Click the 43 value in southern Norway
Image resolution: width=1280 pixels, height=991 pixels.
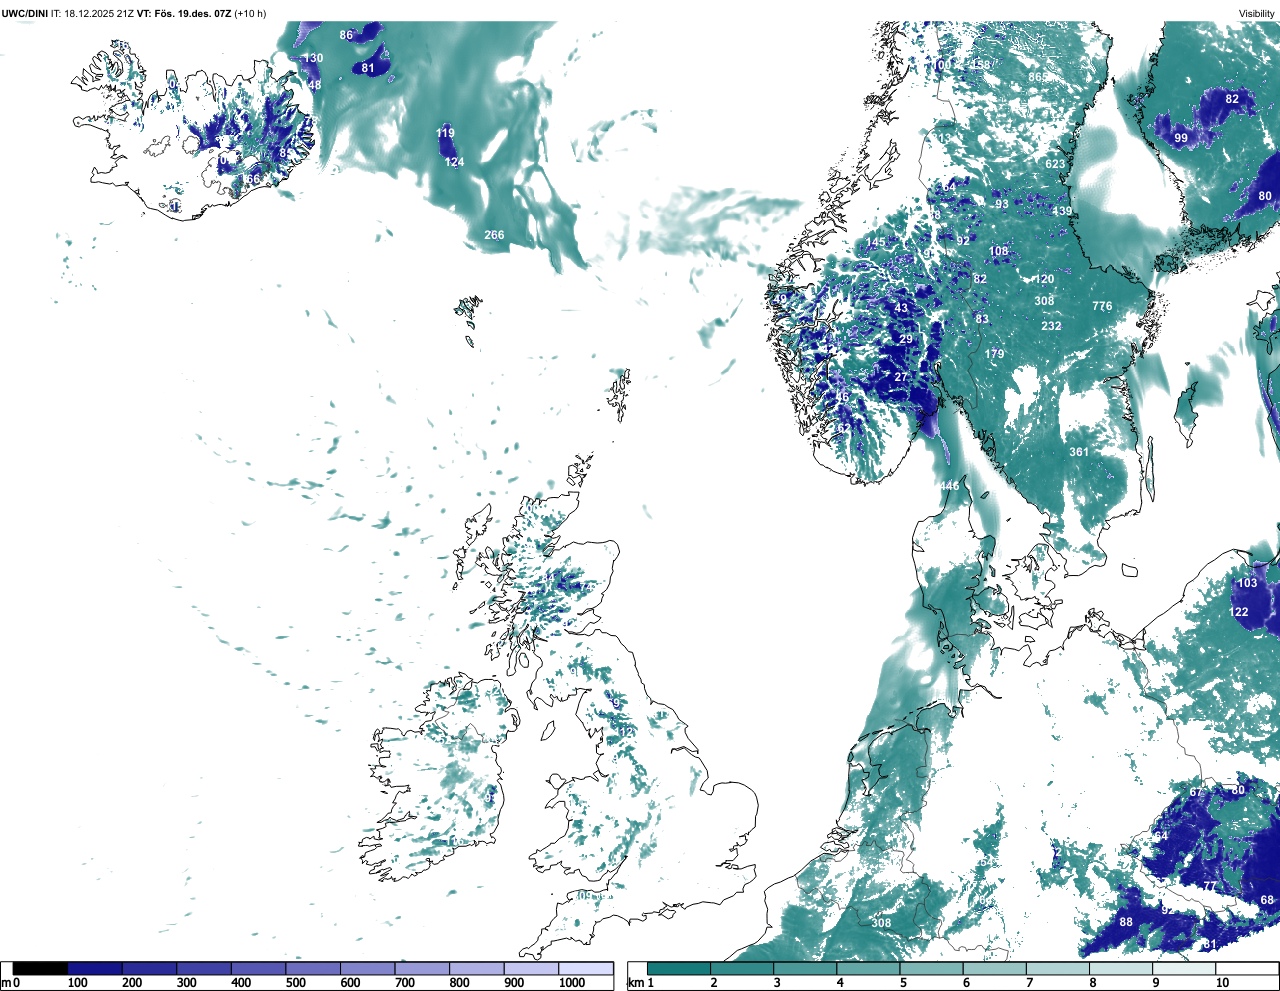pyautogui.click(x=901, y=308)
